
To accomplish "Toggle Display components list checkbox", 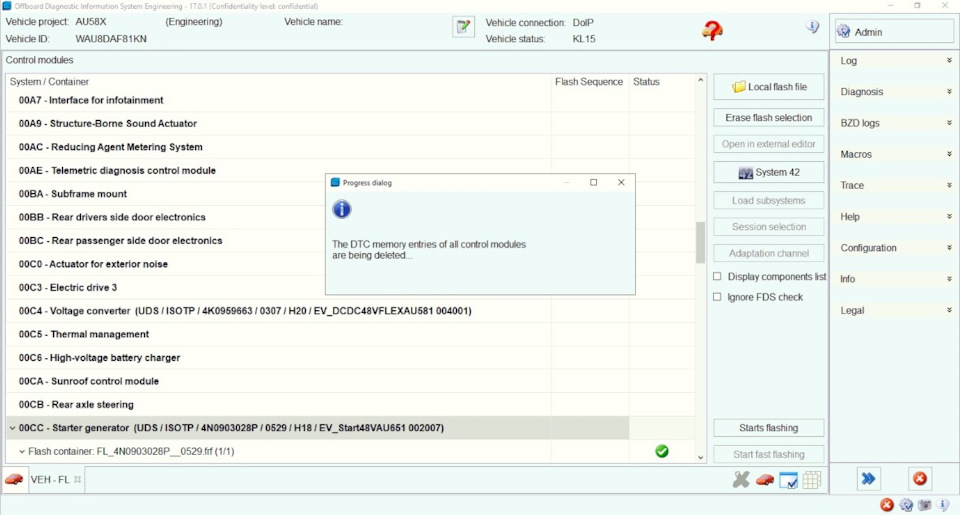I will point(717,276).
